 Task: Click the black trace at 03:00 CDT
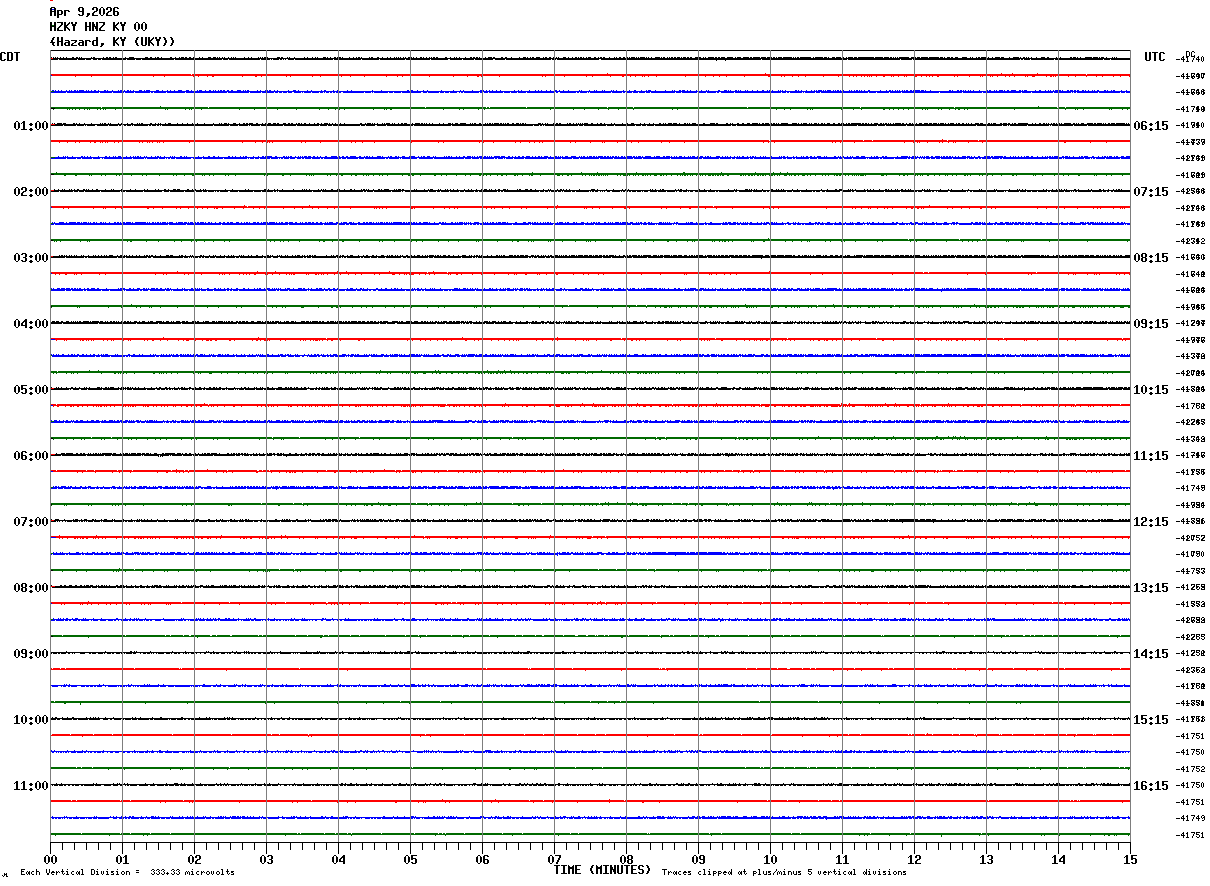click(590, 257)
